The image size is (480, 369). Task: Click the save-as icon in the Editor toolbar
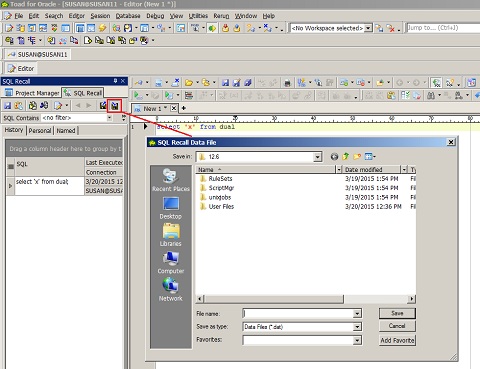pos(236,82)
